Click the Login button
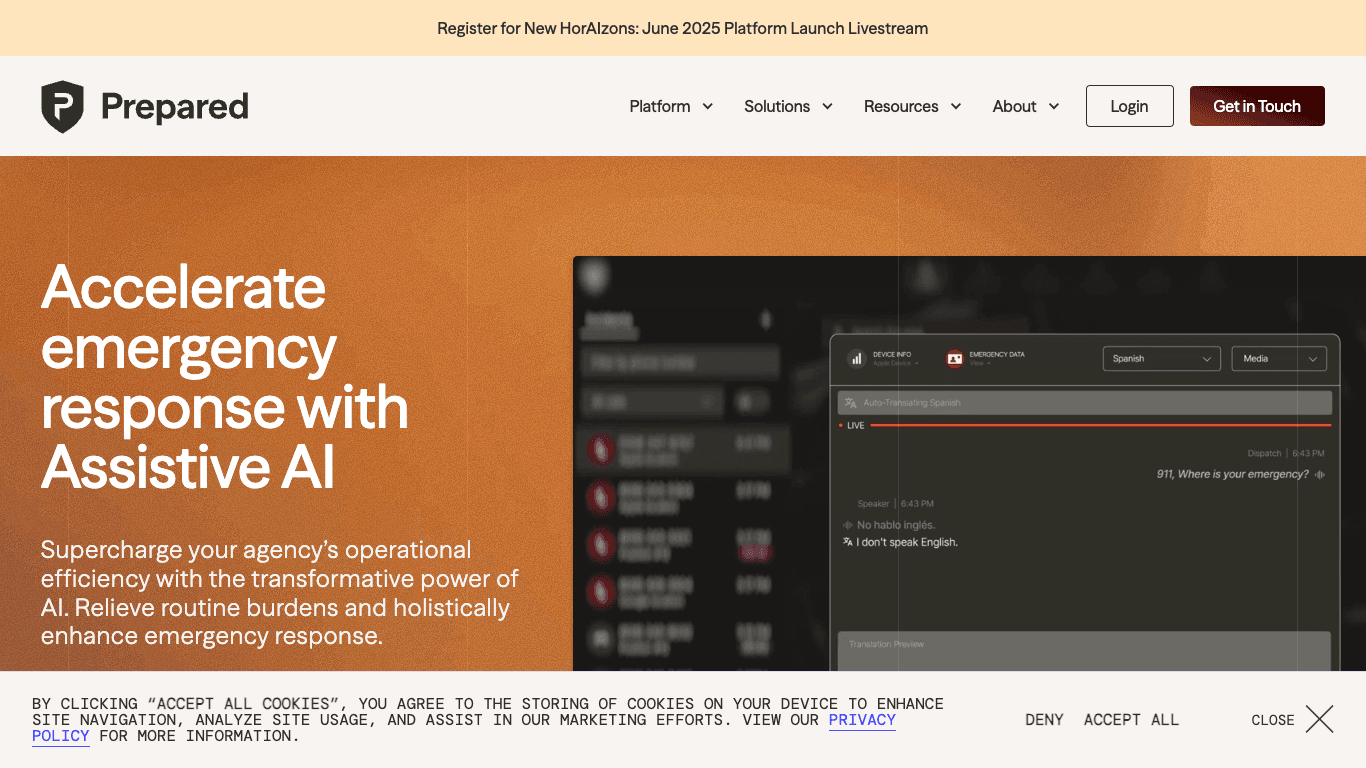1366x768 pixels. [1129, 106]
